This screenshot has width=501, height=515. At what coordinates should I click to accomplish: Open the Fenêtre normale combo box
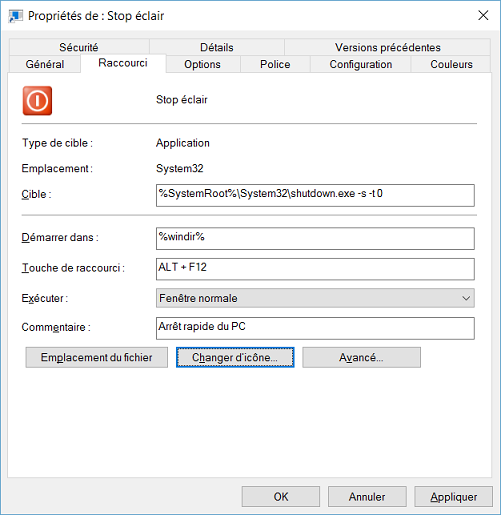tap(315, 298)
